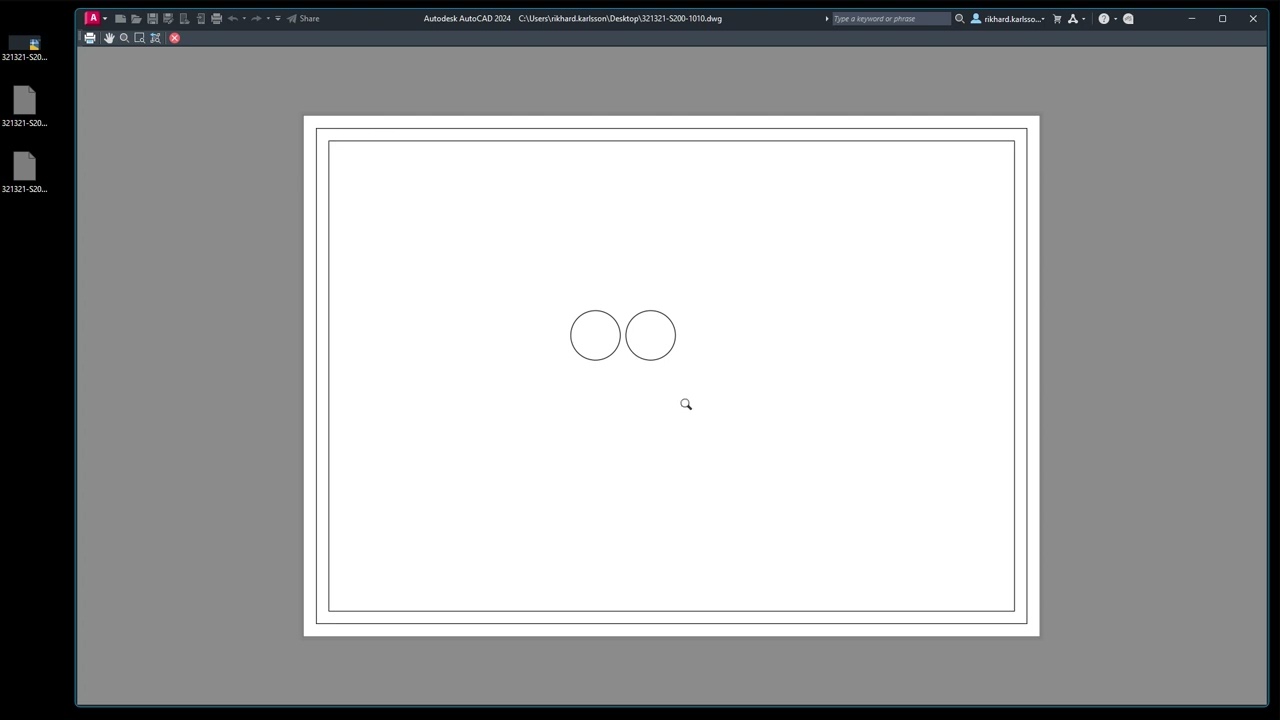This screenshot has height=720, width=1280.
Task: Select the Pan hand tool
Action: click(x=109, y=38)
